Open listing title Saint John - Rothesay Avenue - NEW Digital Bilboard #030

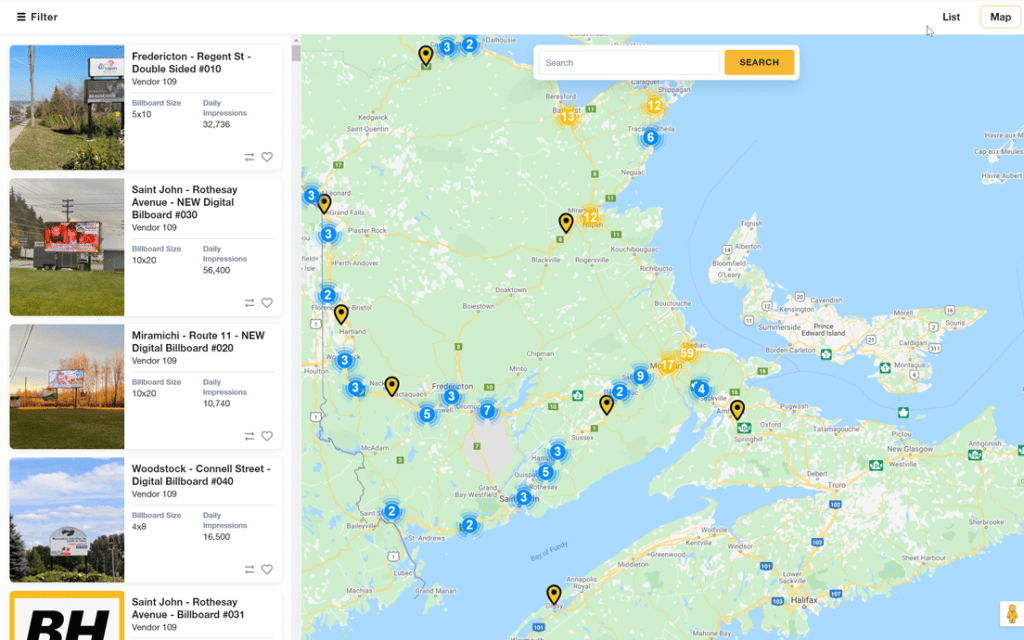185,202
